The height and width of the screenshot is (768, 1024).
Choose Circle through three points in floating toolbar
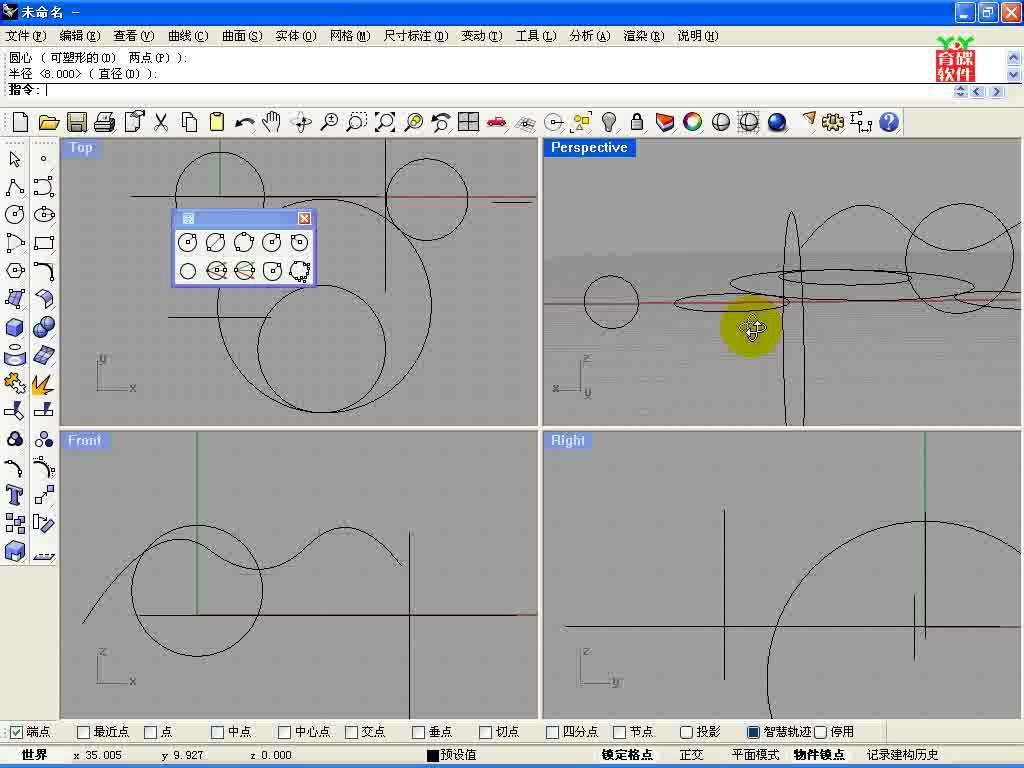[244, 243]
